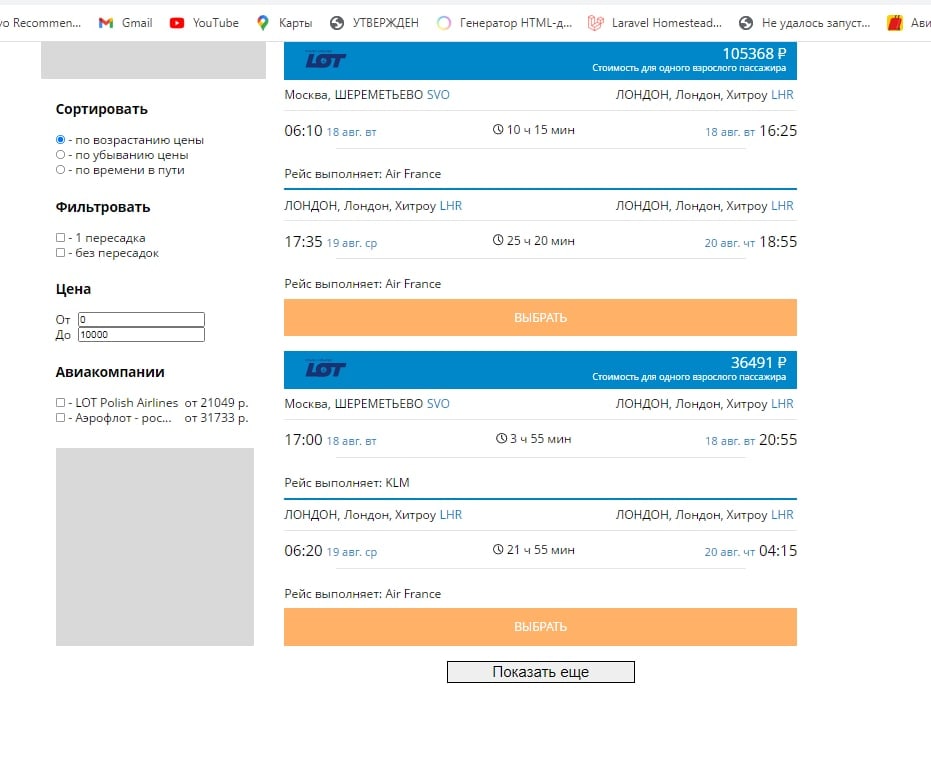Click LHR code above the 16:25 arrival

coord(782,94)
